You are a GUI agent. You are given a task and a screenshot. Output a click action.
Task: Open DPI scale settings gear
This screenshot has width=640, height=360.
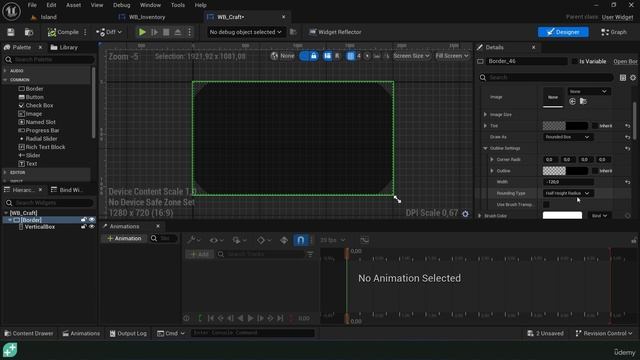[x=465, y=213]
